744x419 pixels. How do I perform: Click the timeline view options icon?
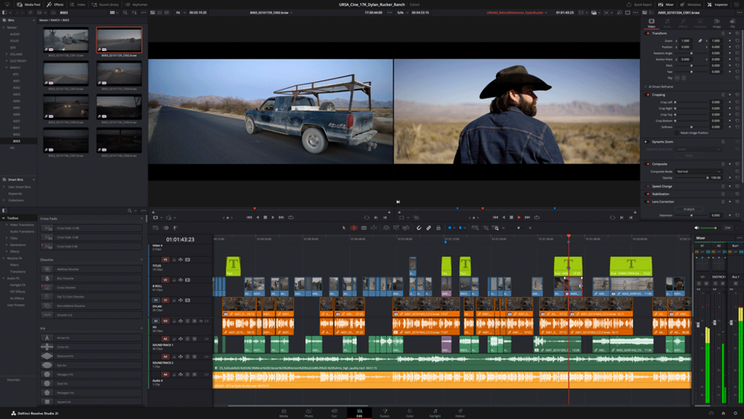pos(156,228)
